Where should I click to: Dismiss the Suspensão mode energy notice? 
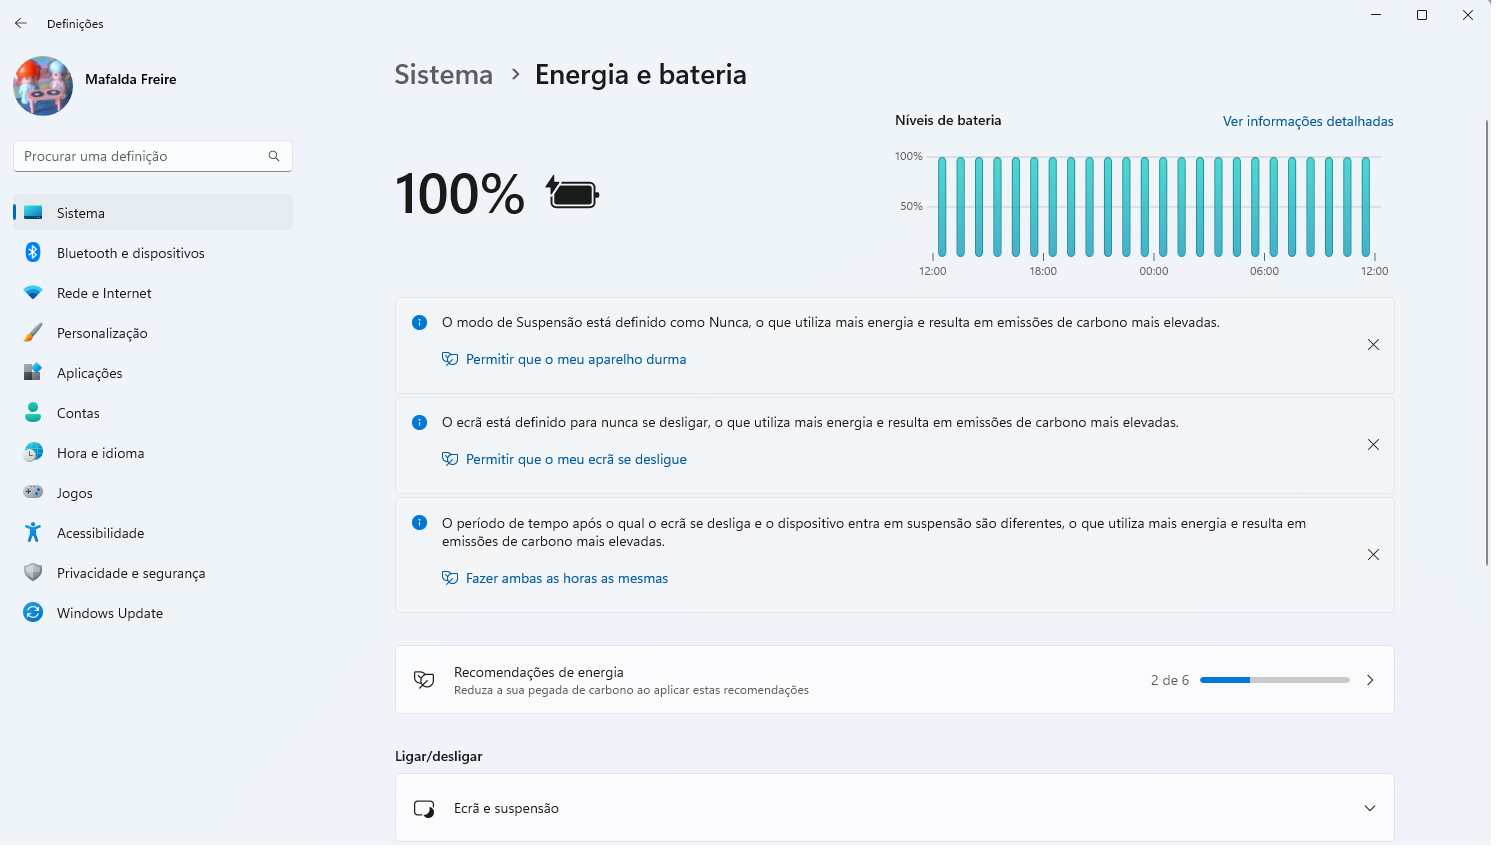1373,345
